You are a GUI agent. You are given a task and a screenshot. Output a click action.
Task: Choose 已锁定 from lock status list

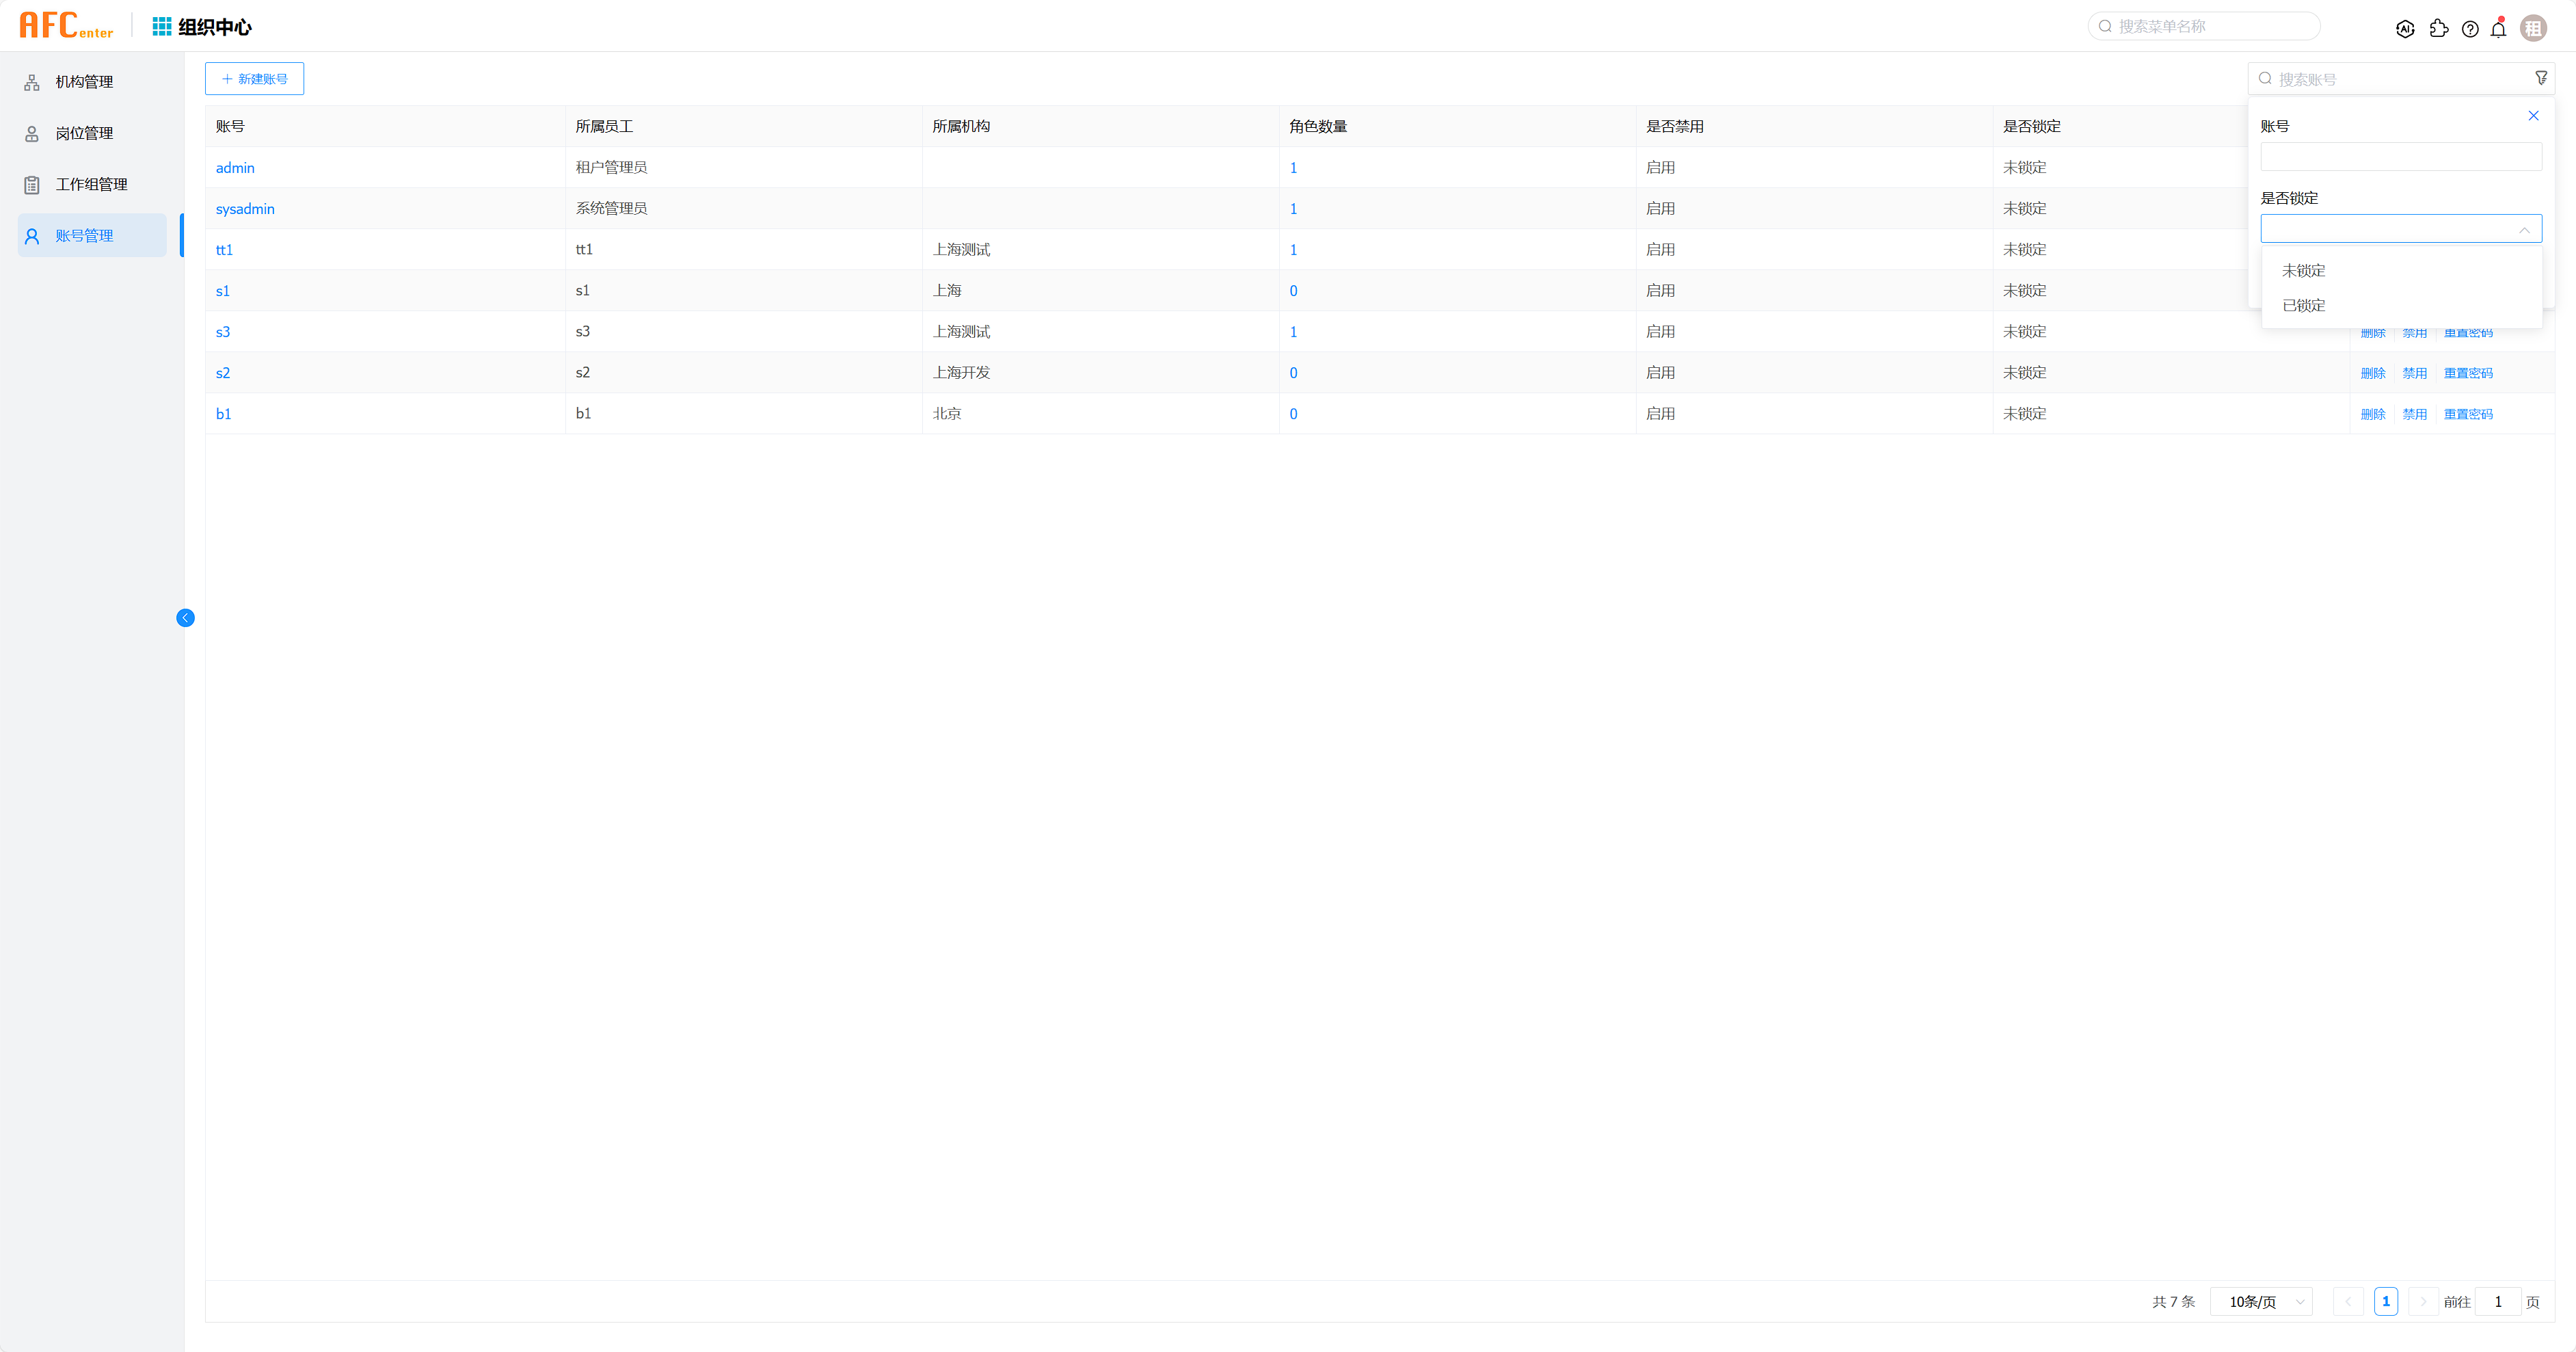pyautogui.click(x=2303, y=306)
